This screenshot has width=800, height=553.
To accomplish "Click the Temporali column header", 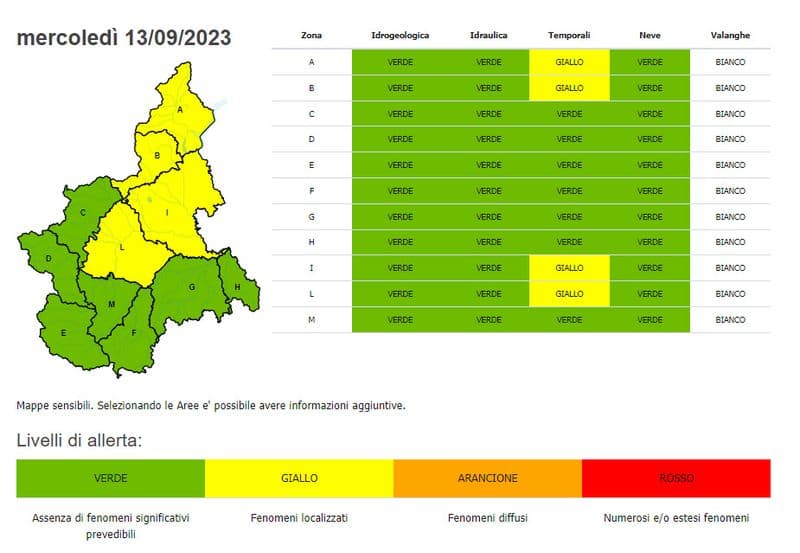I will [x=569, y=35].
